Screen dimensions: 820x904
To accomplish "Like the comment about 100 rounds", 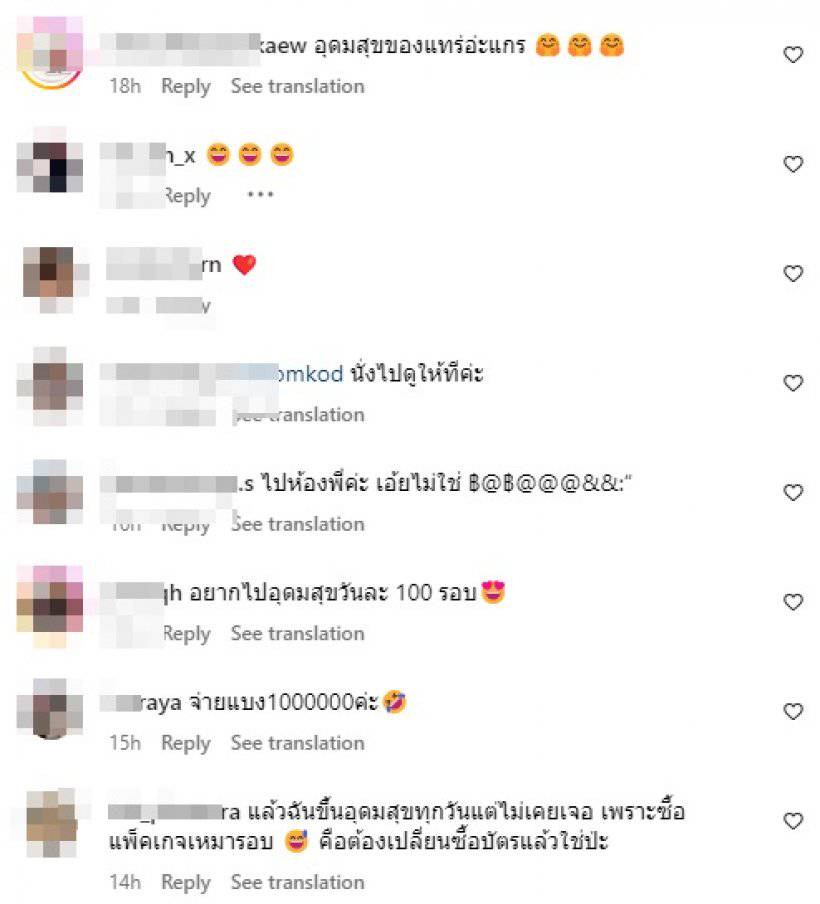I will coord(793,602).
